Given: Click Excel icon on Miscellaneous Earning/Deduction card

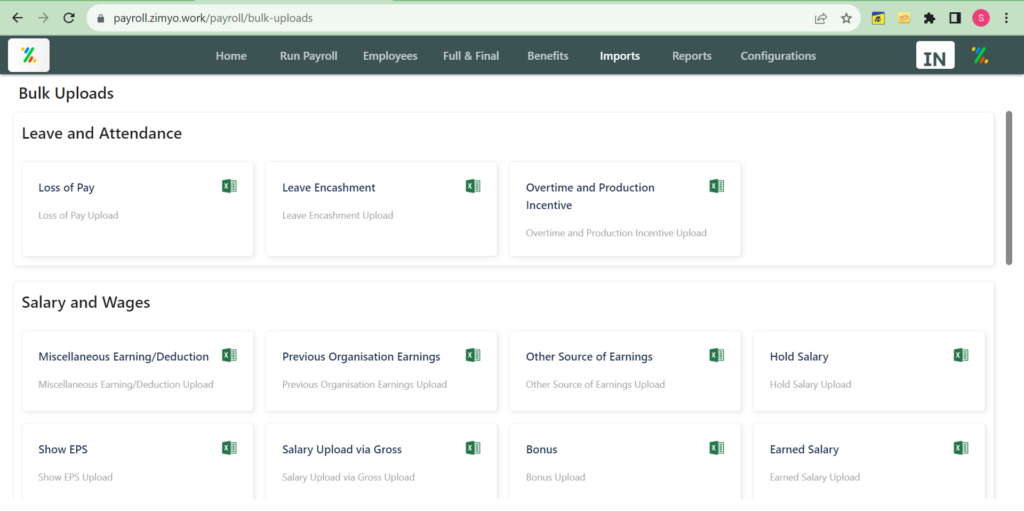Looking at the screenshot, I should coord(229,355).
